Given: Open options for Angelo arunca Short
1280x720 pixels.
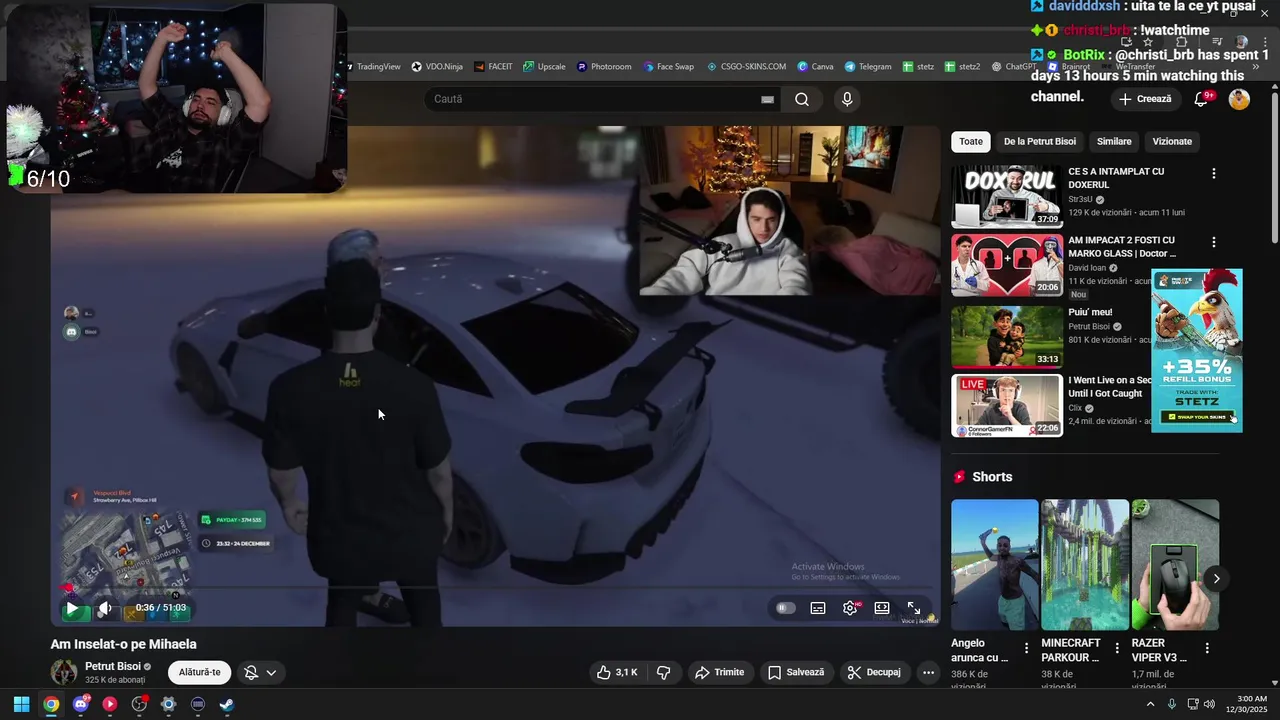Looking at the screenshot, I should point(1026,648).
